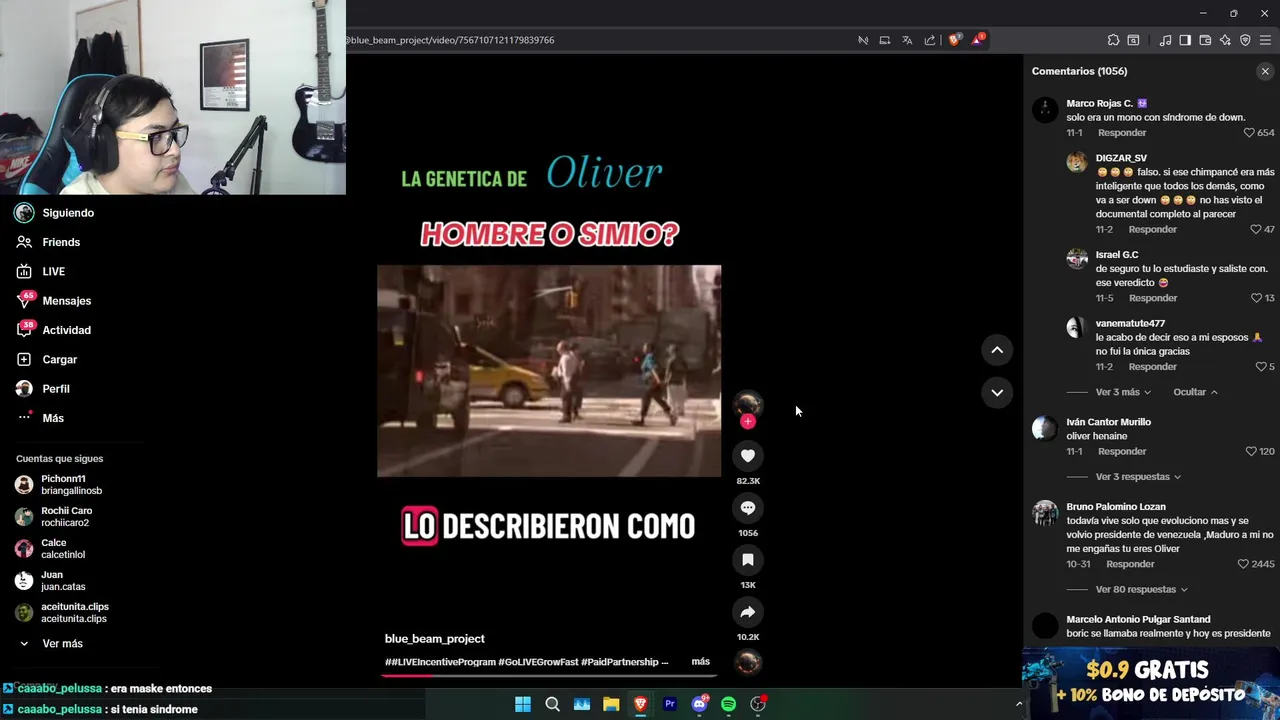Toggle browser sidebar panel icon
1280x720 pixels.
click(x=1185, y=40)
